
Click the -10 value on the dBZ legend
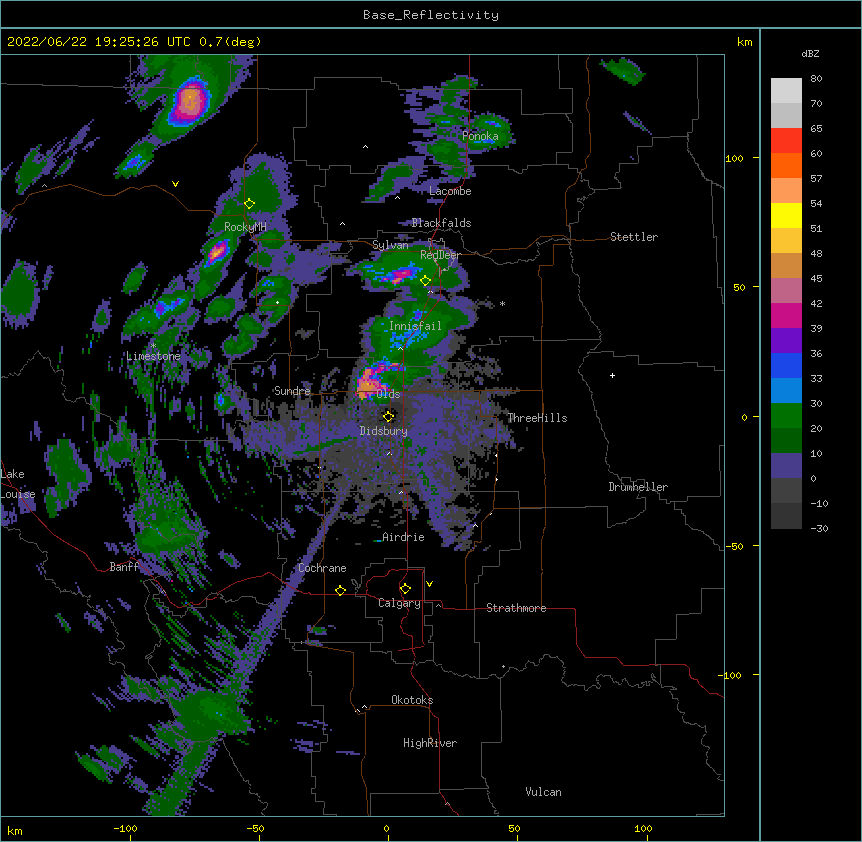[x=819, y=503]
